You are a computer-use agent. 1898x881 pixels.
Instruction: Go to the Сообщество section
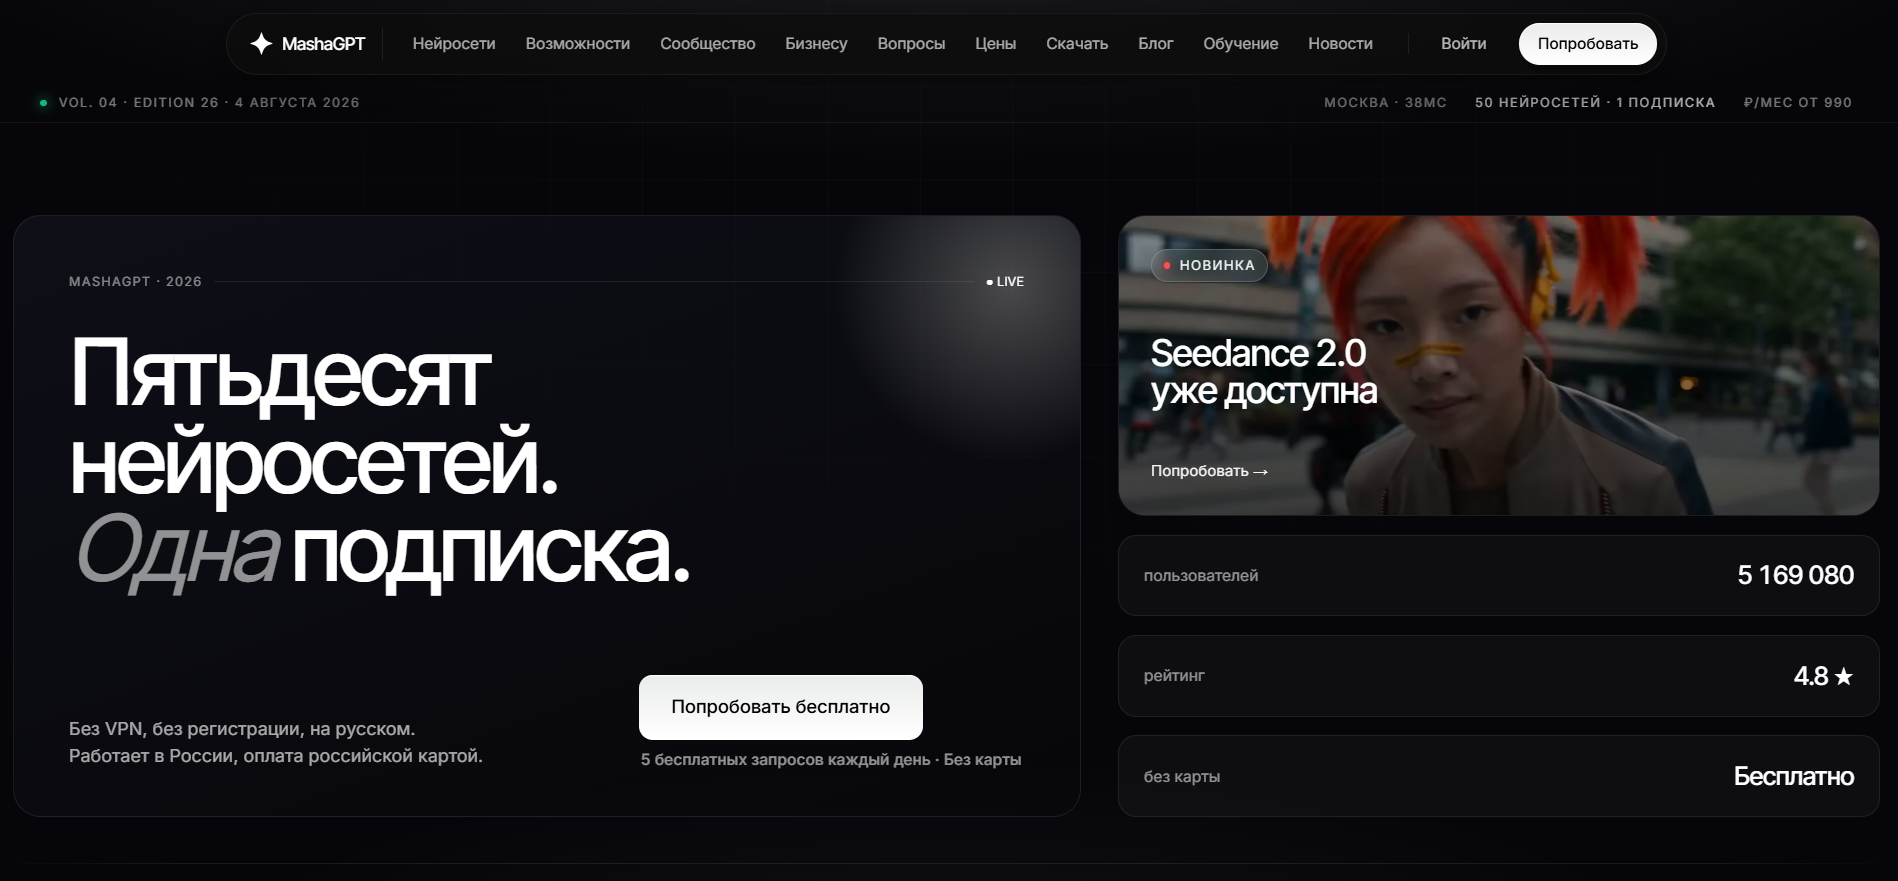(x=708, y=44)
